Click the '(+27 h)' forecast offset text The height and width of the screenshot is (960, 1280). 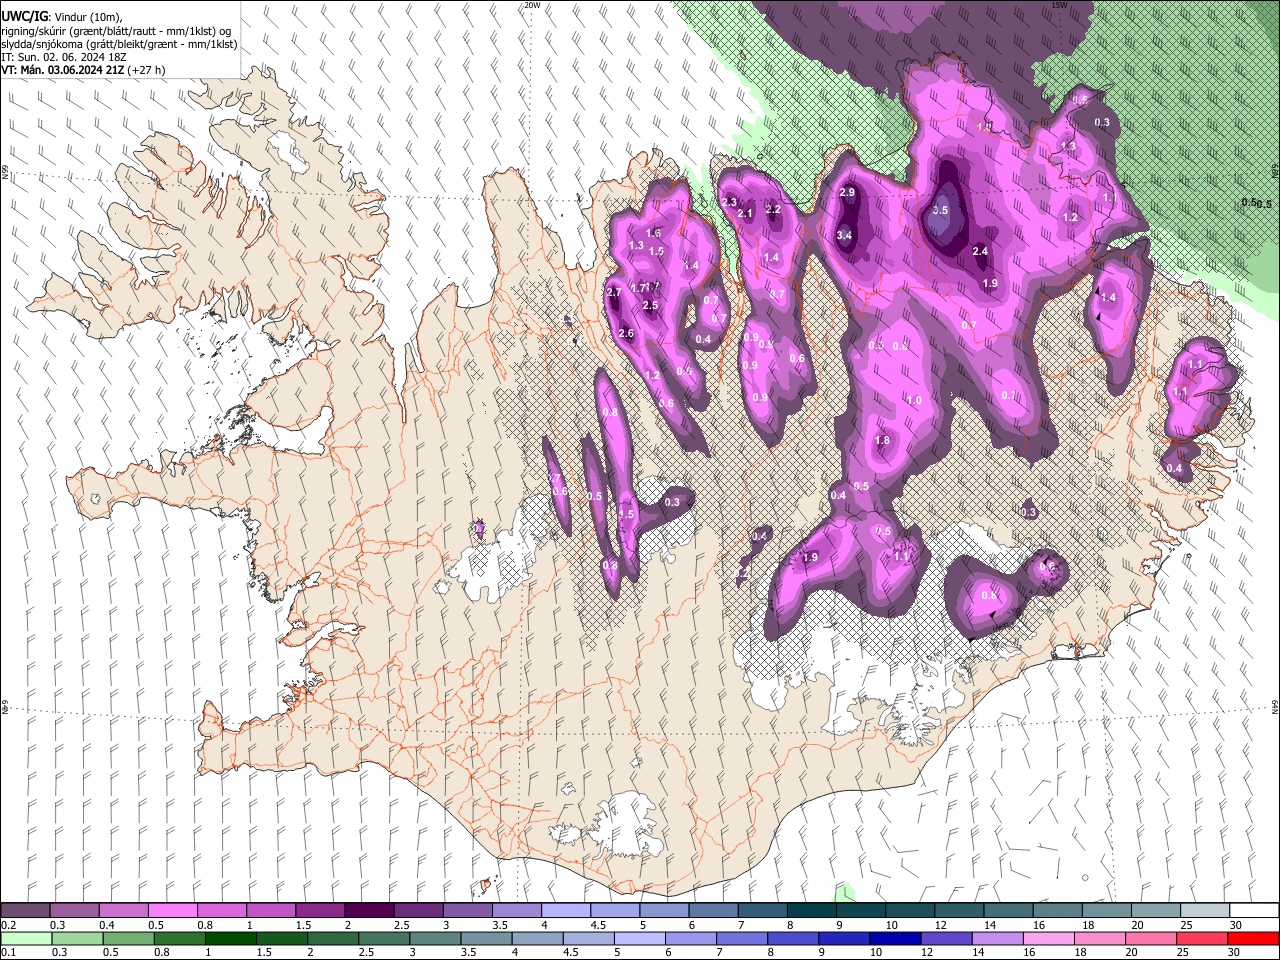145,70
